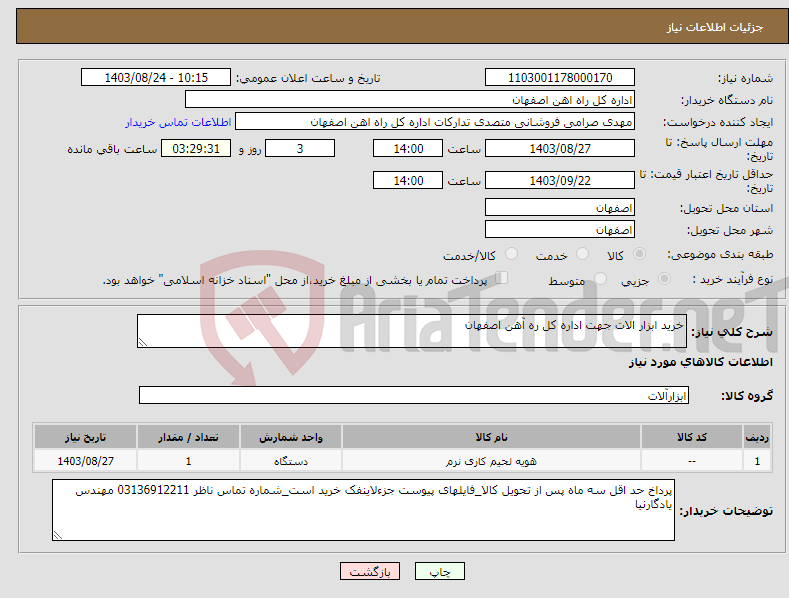Image resolution: width=789 pixels, height=598 pixels.
Task: Select the کالا/خدمت radio button
Action: [x=511, y=254]
